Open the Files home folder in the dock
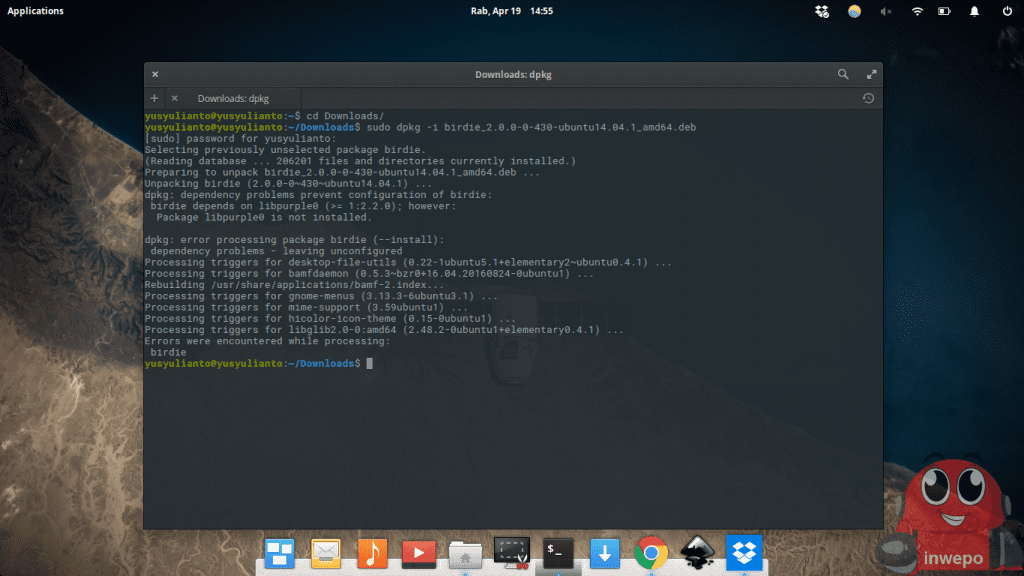The width and height of the screenshot is (1024, 576). coord(465,552)
